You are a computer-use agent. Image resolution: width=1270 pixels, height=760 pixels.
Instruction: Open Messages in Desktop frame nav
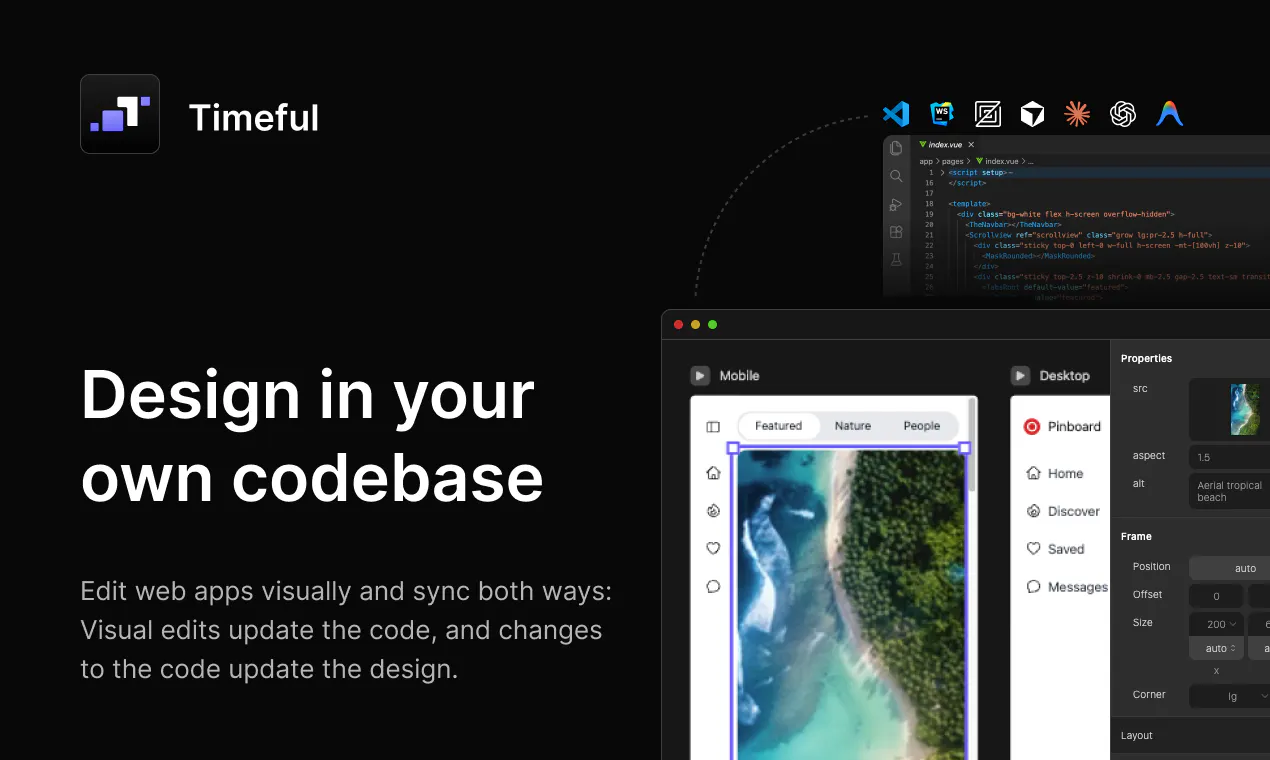point(1067,587)
